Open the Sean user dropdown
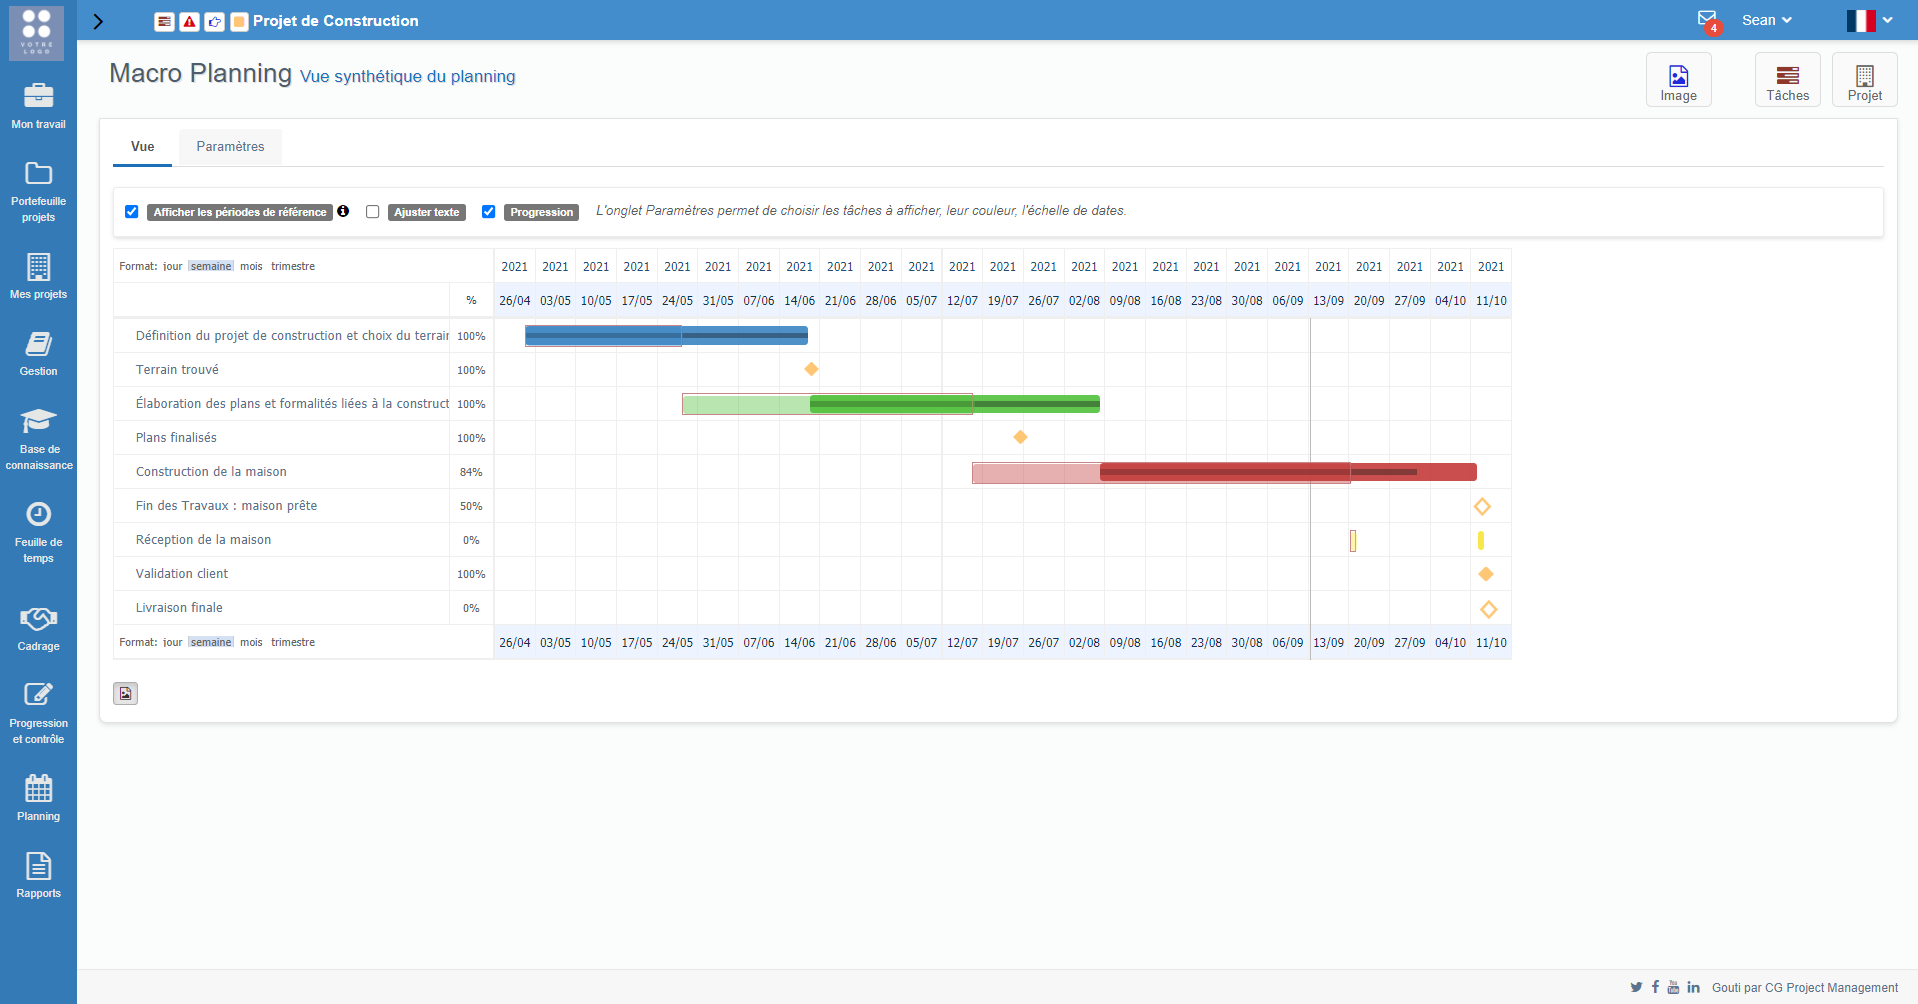1918x1004 pixels. pos(1766,20)
